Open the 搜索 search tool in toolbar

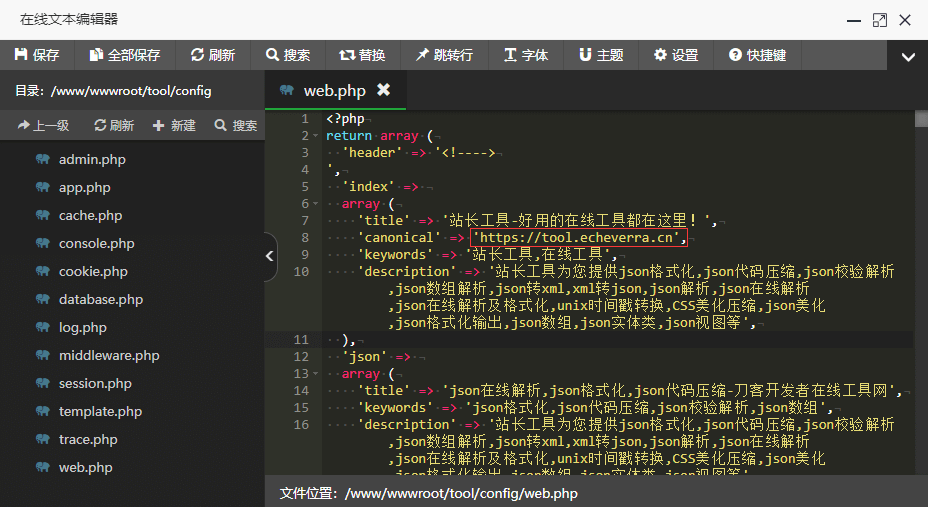[x=288, y=55]
